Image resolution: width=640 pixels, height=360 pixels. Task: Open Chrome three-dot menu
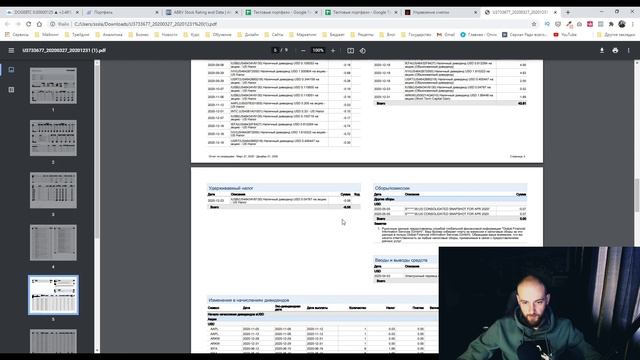pyautogui.click(x=633, y=24)
